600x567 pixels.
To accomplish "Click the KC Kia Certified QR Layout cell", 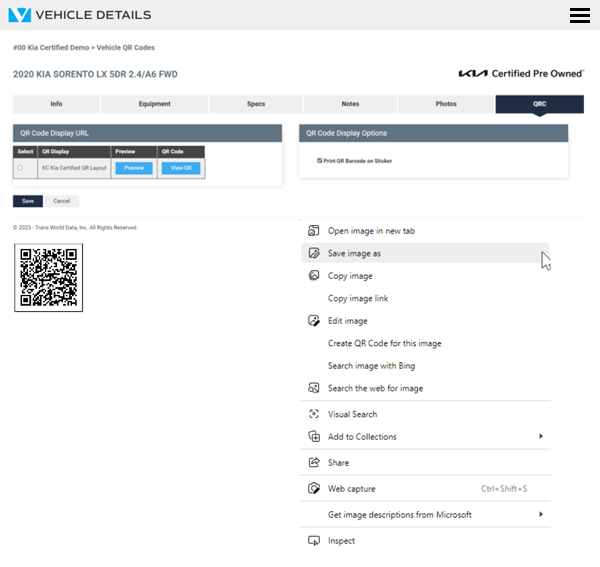I will [74, 168].
